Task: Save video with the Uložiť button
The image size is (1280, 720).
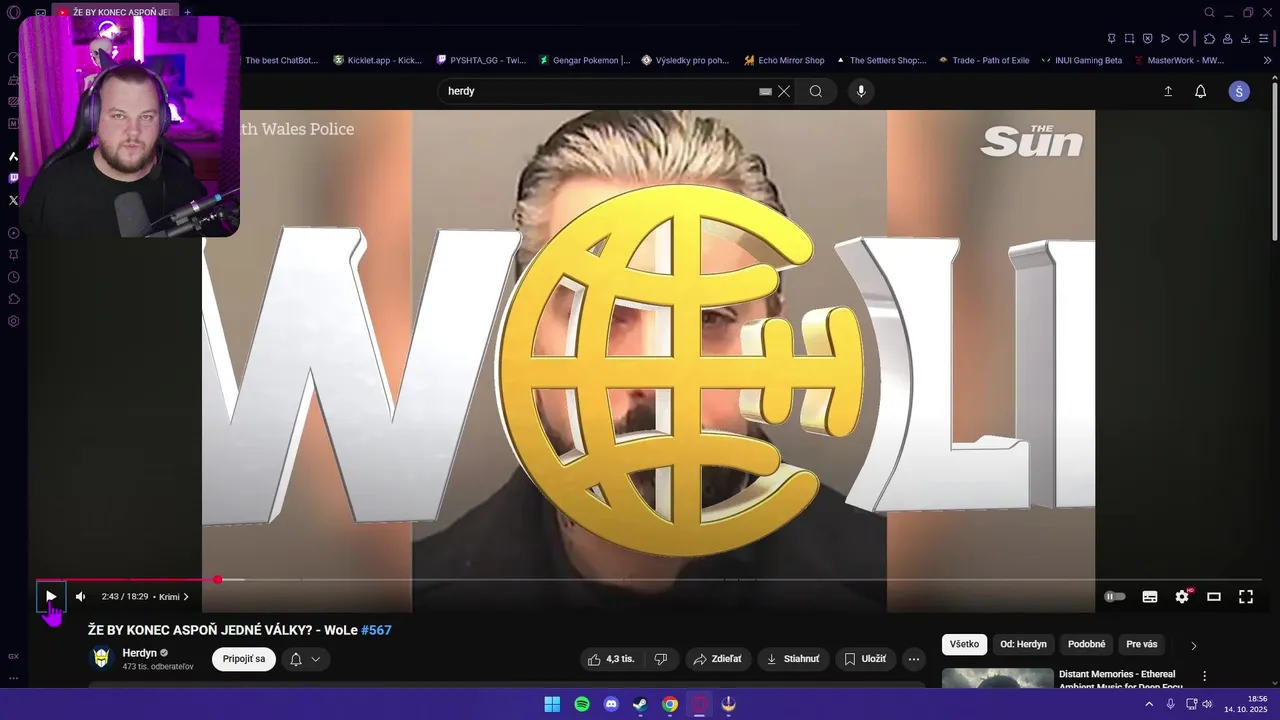Action: click(865, 659)
